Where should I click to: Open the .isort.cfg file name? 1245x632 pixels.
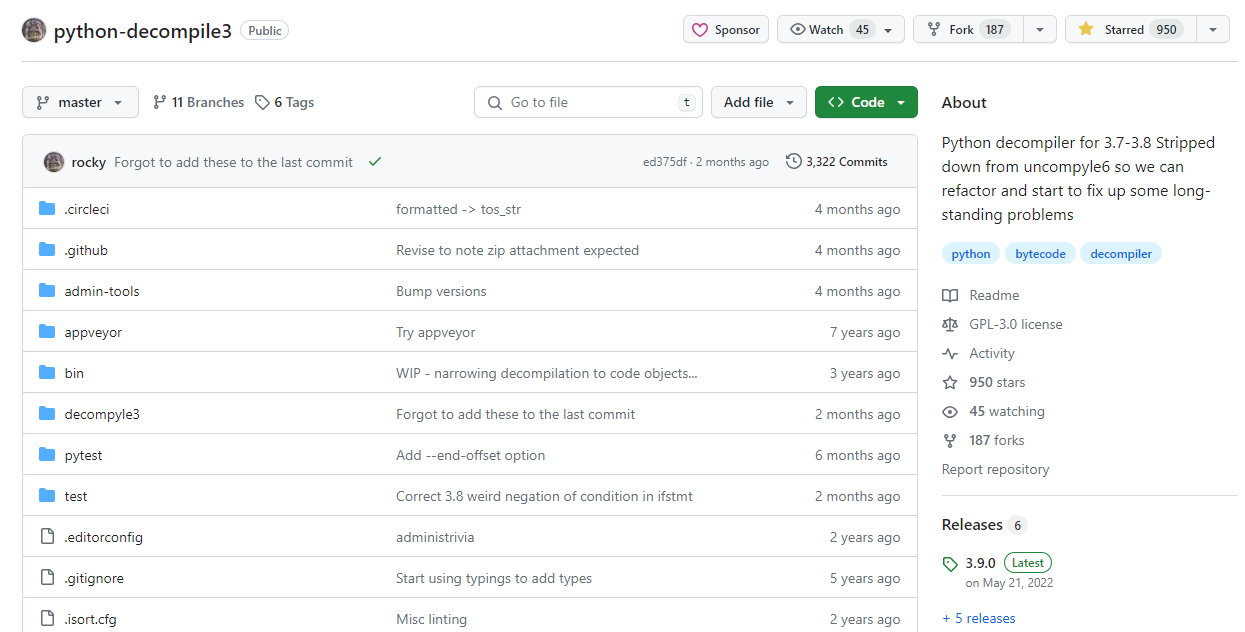tap(91, 619)
